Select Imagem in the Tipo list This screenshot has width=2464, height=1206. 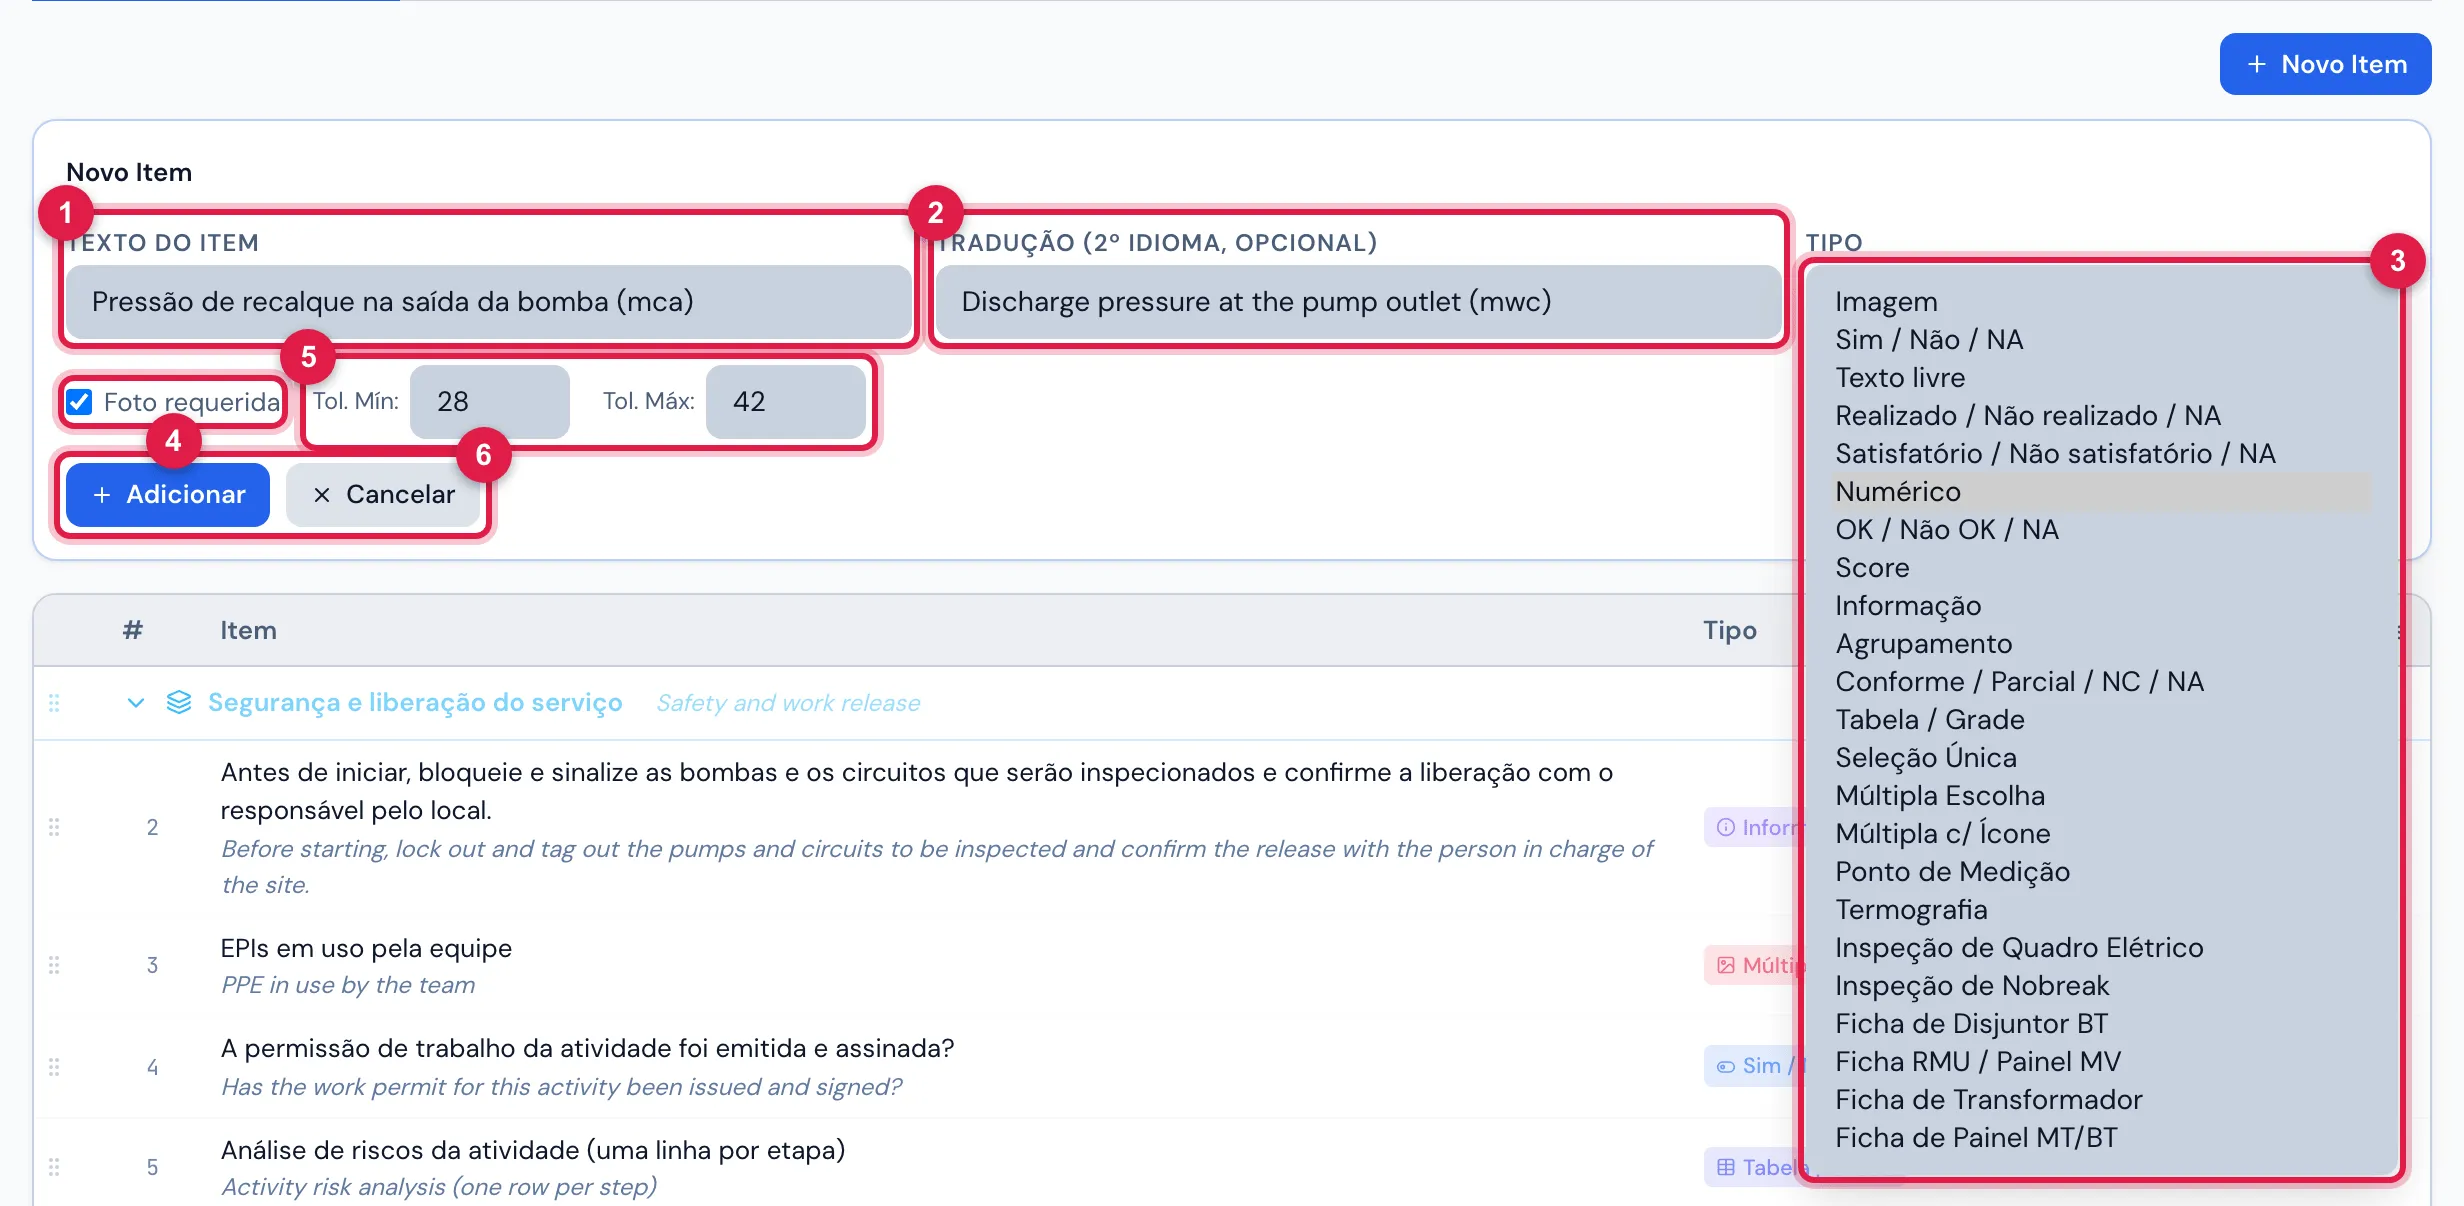pyautogui.click(x=2102, y=302)
